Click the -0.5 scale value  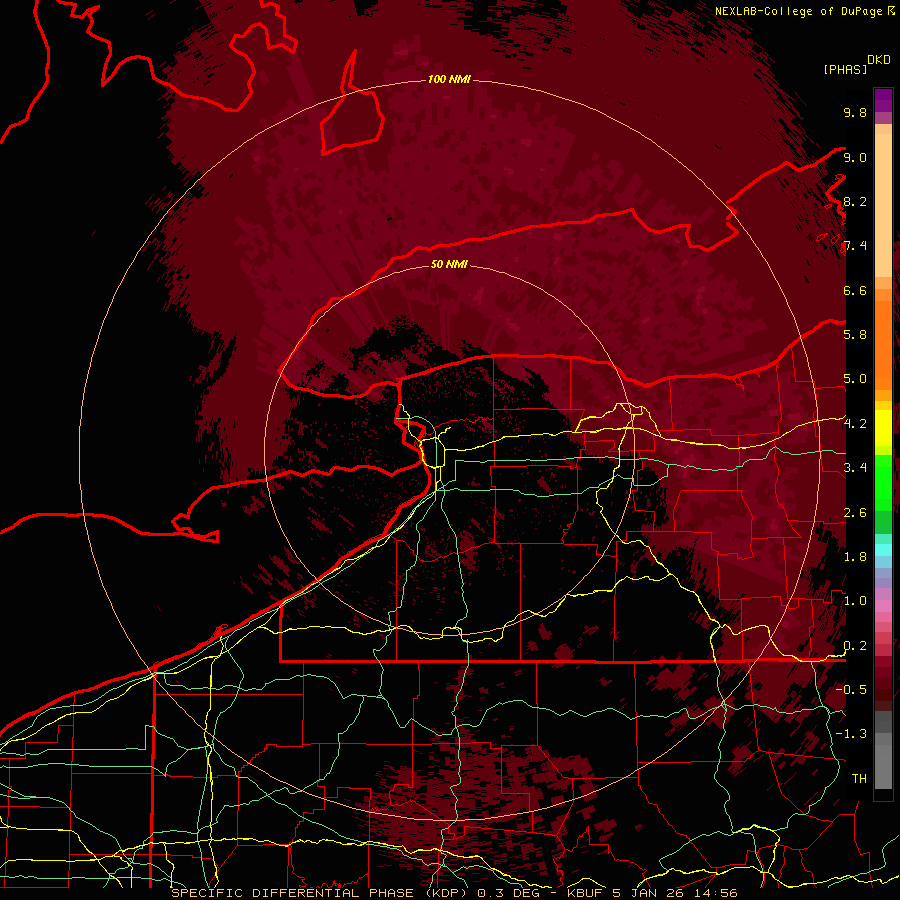851,690
